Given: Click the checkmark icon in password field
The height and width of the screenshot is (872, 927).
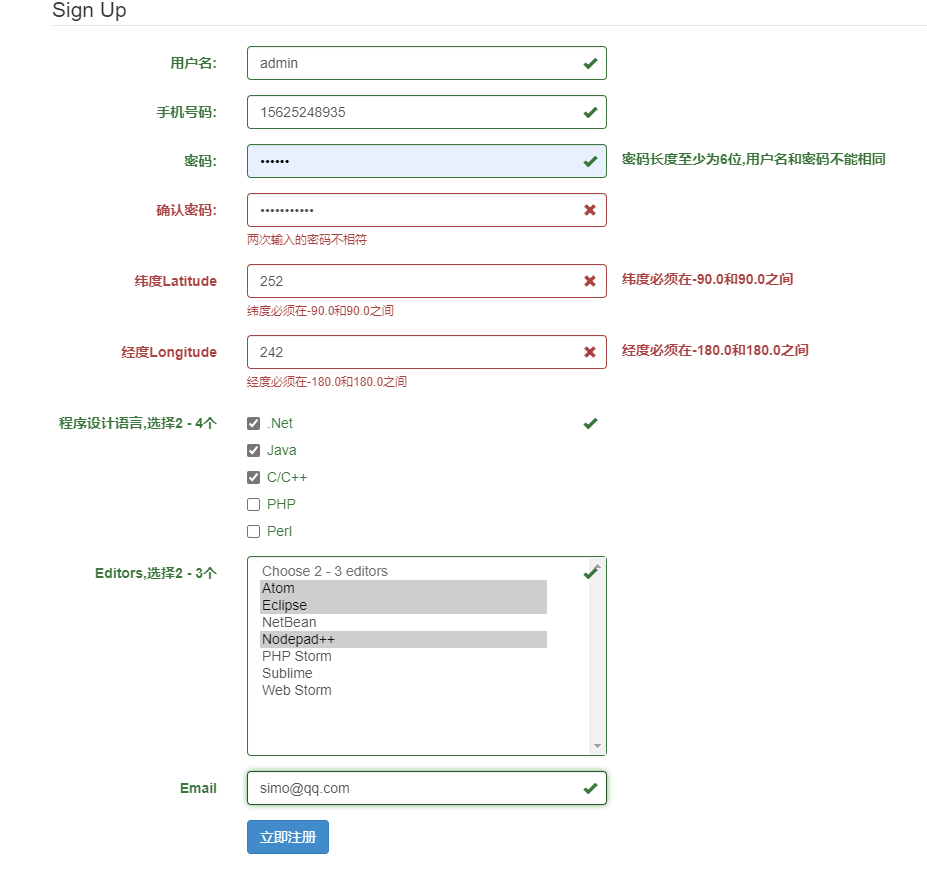Looking at the screenshot, I should tap(590, 161).
